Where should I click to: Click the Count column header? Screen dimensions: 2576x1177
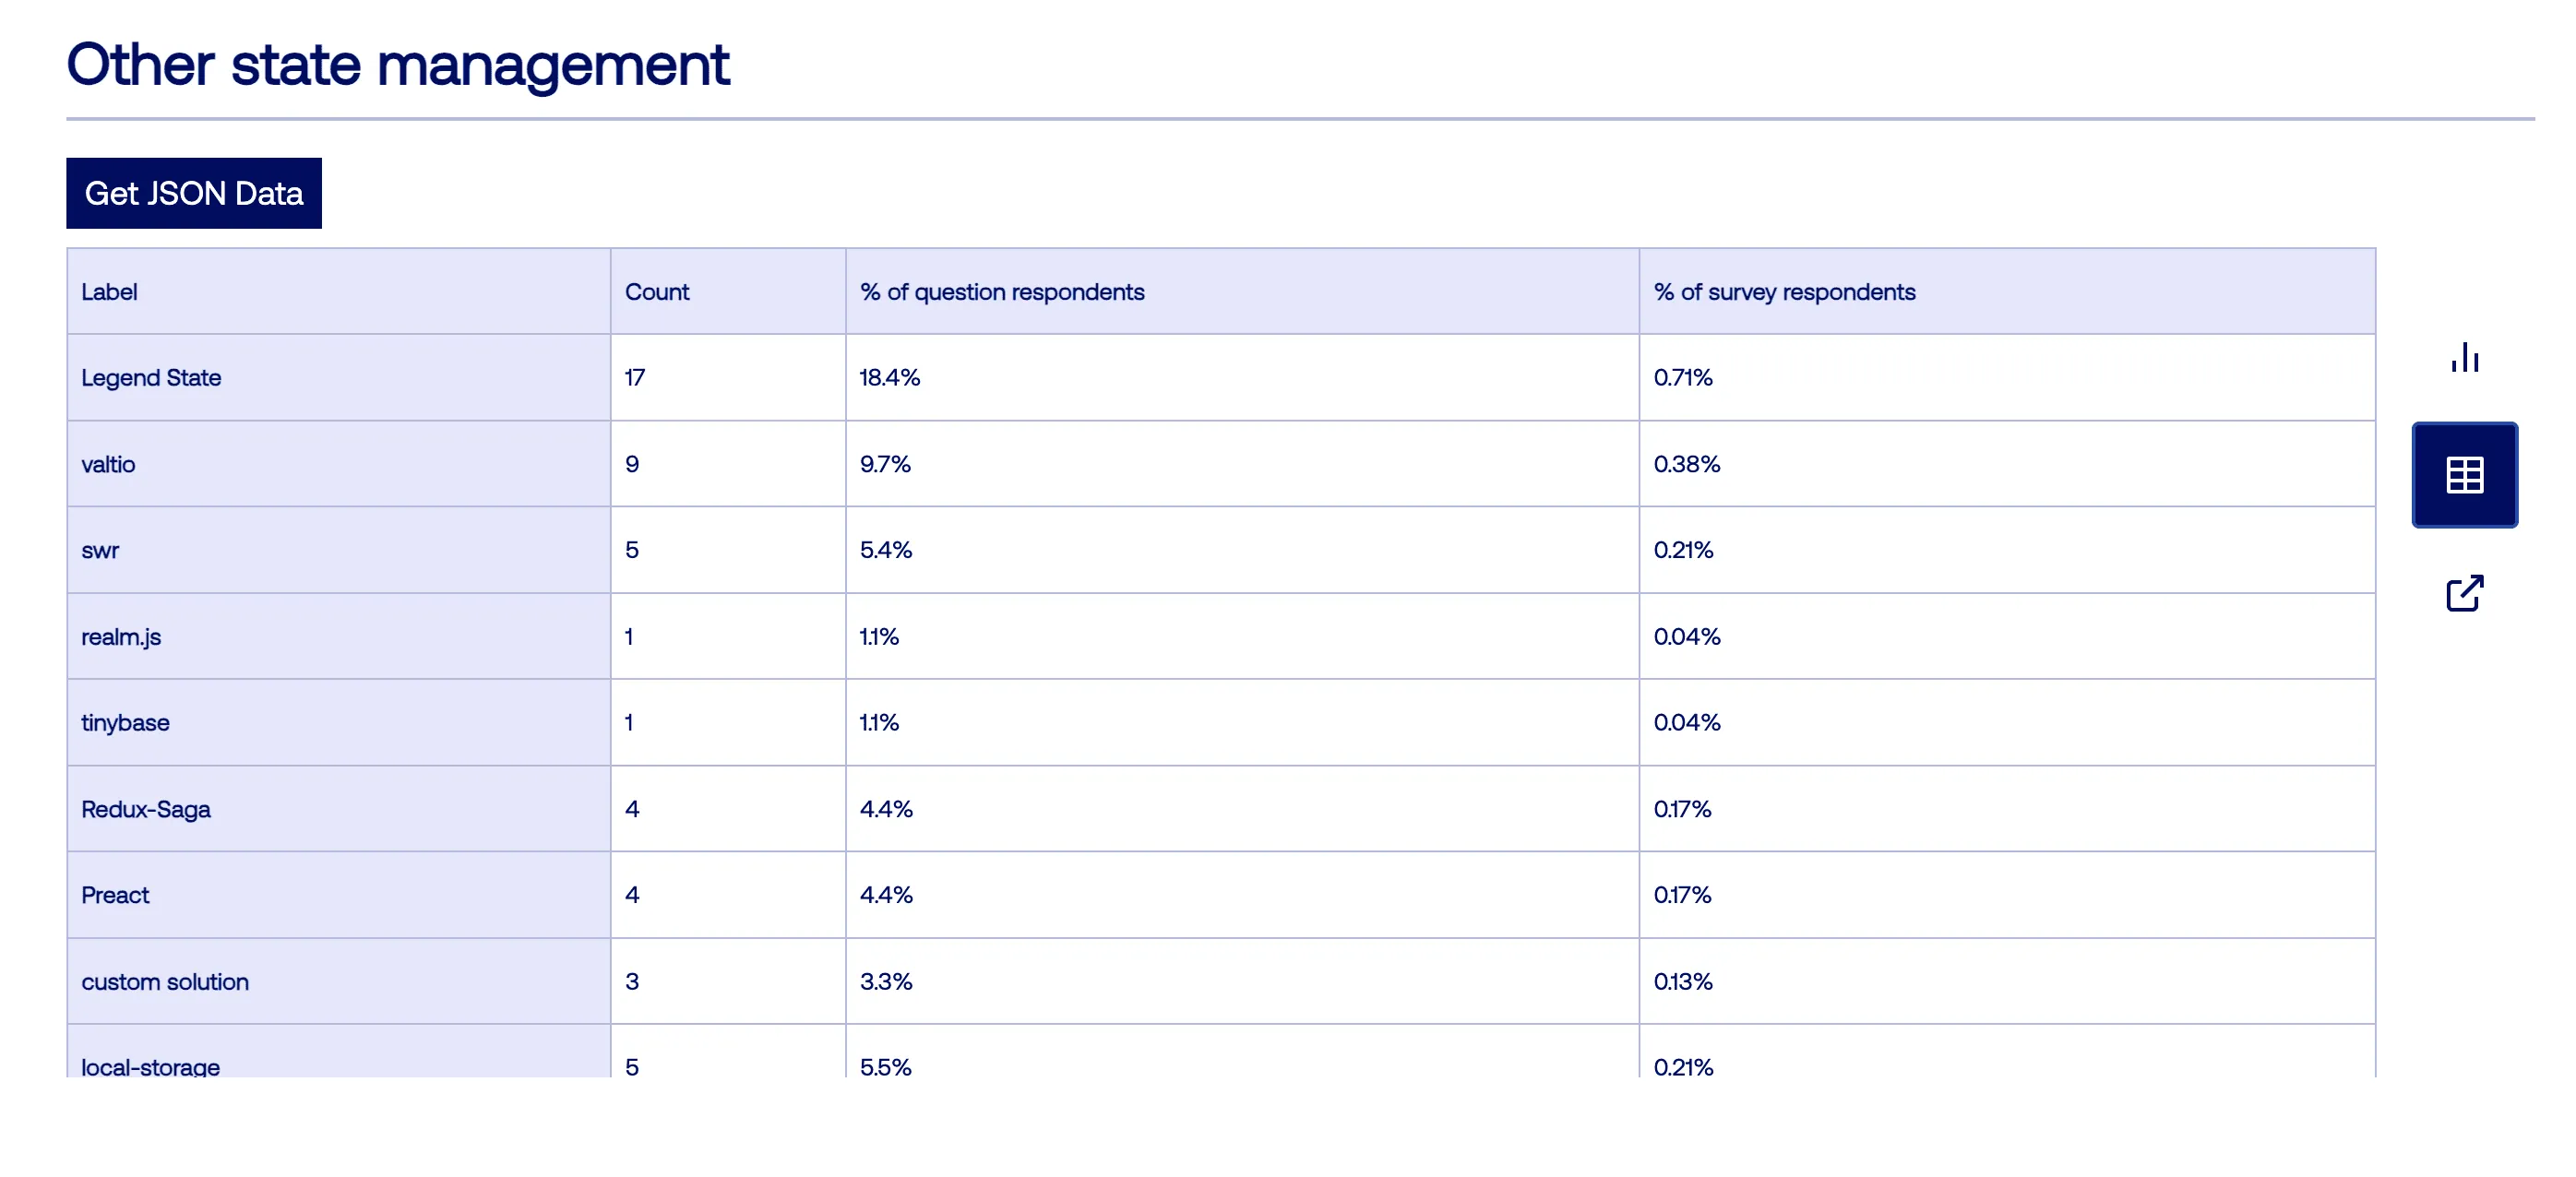657,292
